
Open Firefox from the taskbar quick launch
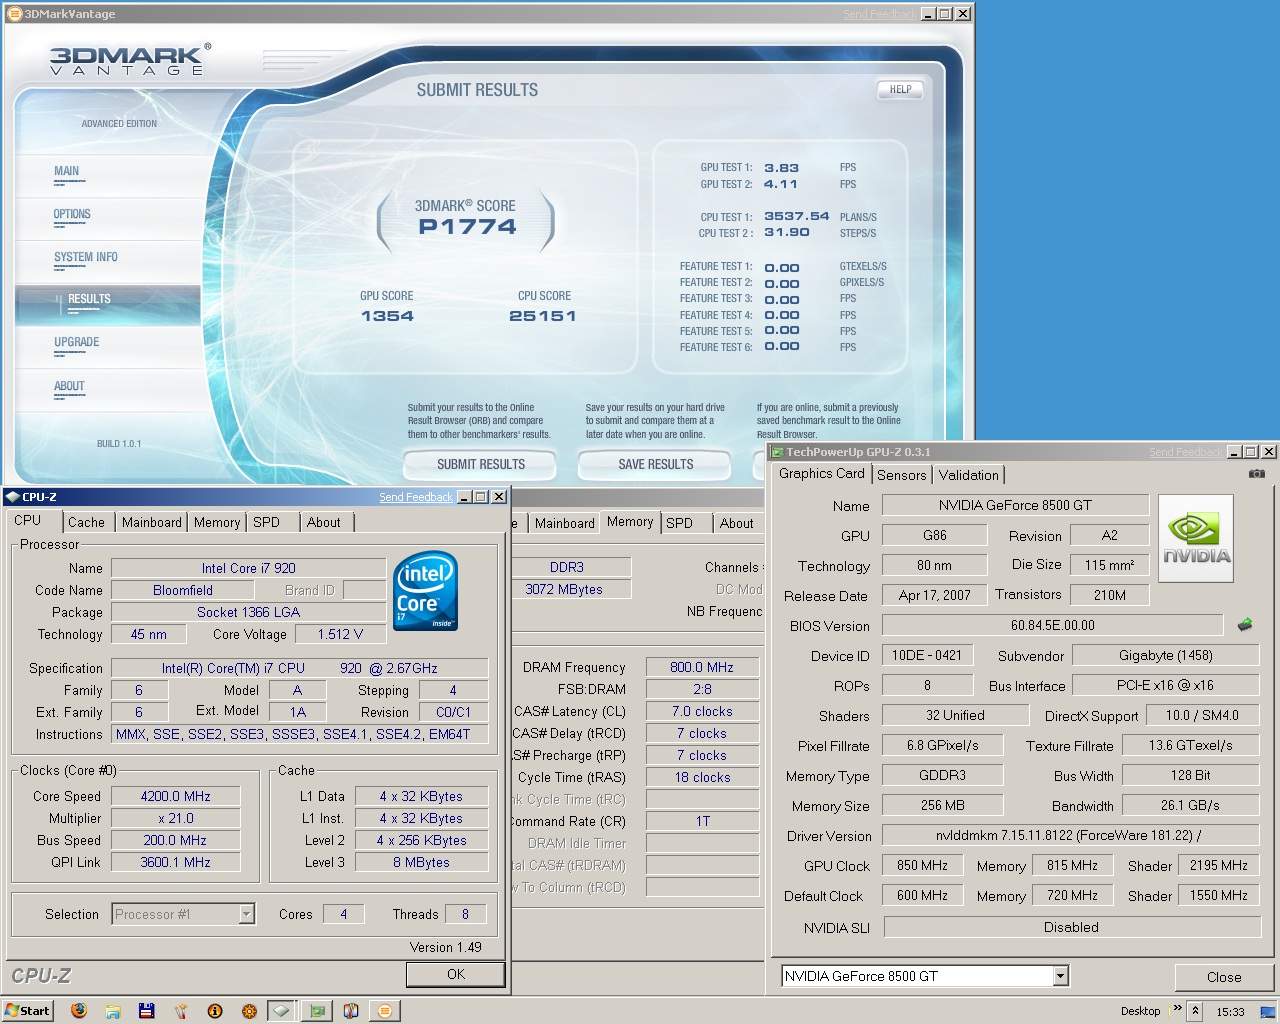point(79,1011)
